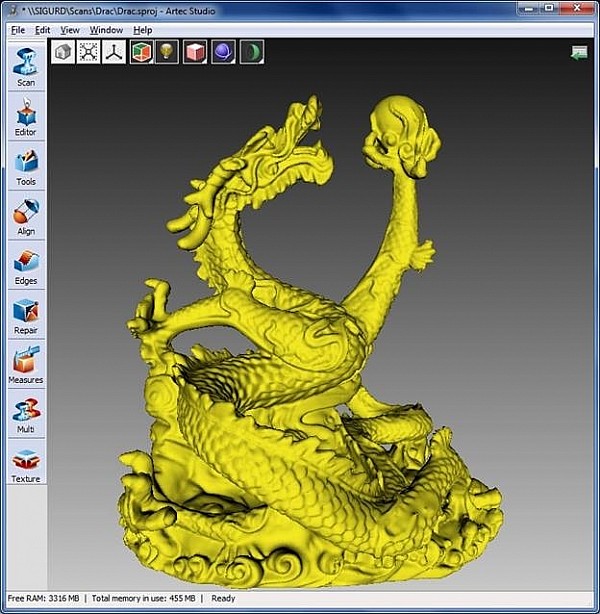Open the Align panel
The width and height of the screenshot is (600, 614).
point(26,216)
